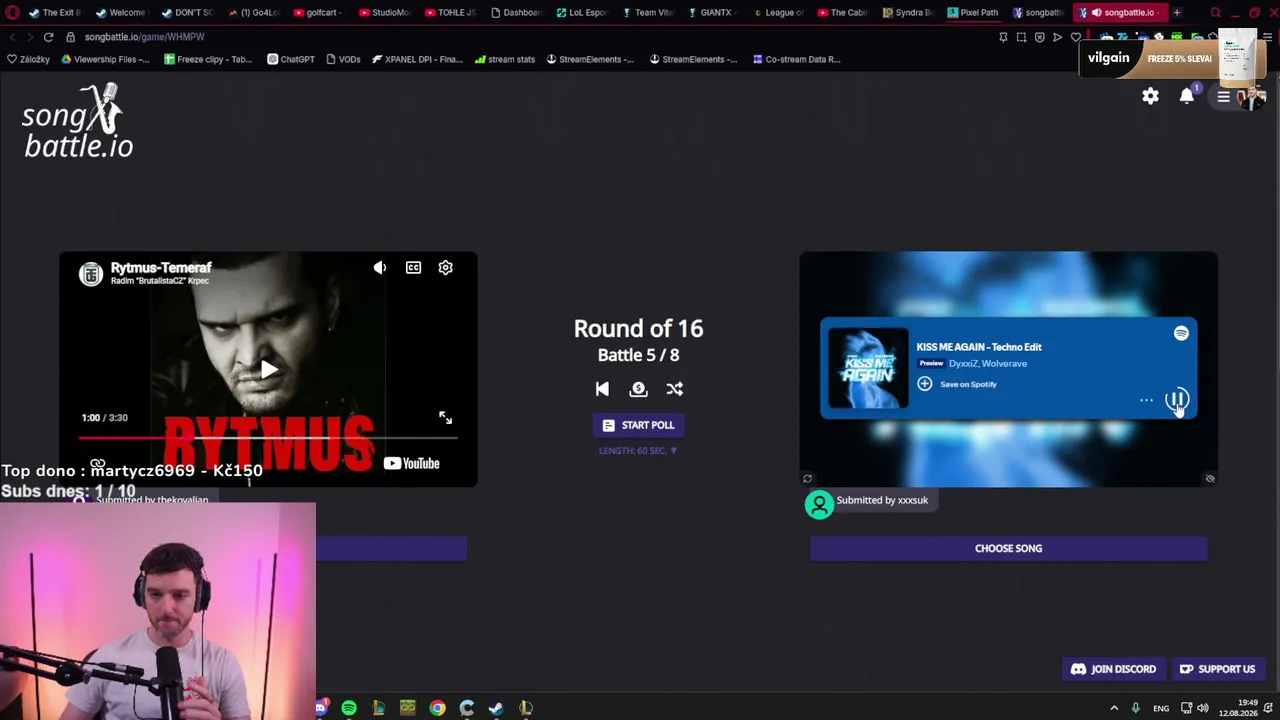Open the system volume control

[x=1202, y=708]
